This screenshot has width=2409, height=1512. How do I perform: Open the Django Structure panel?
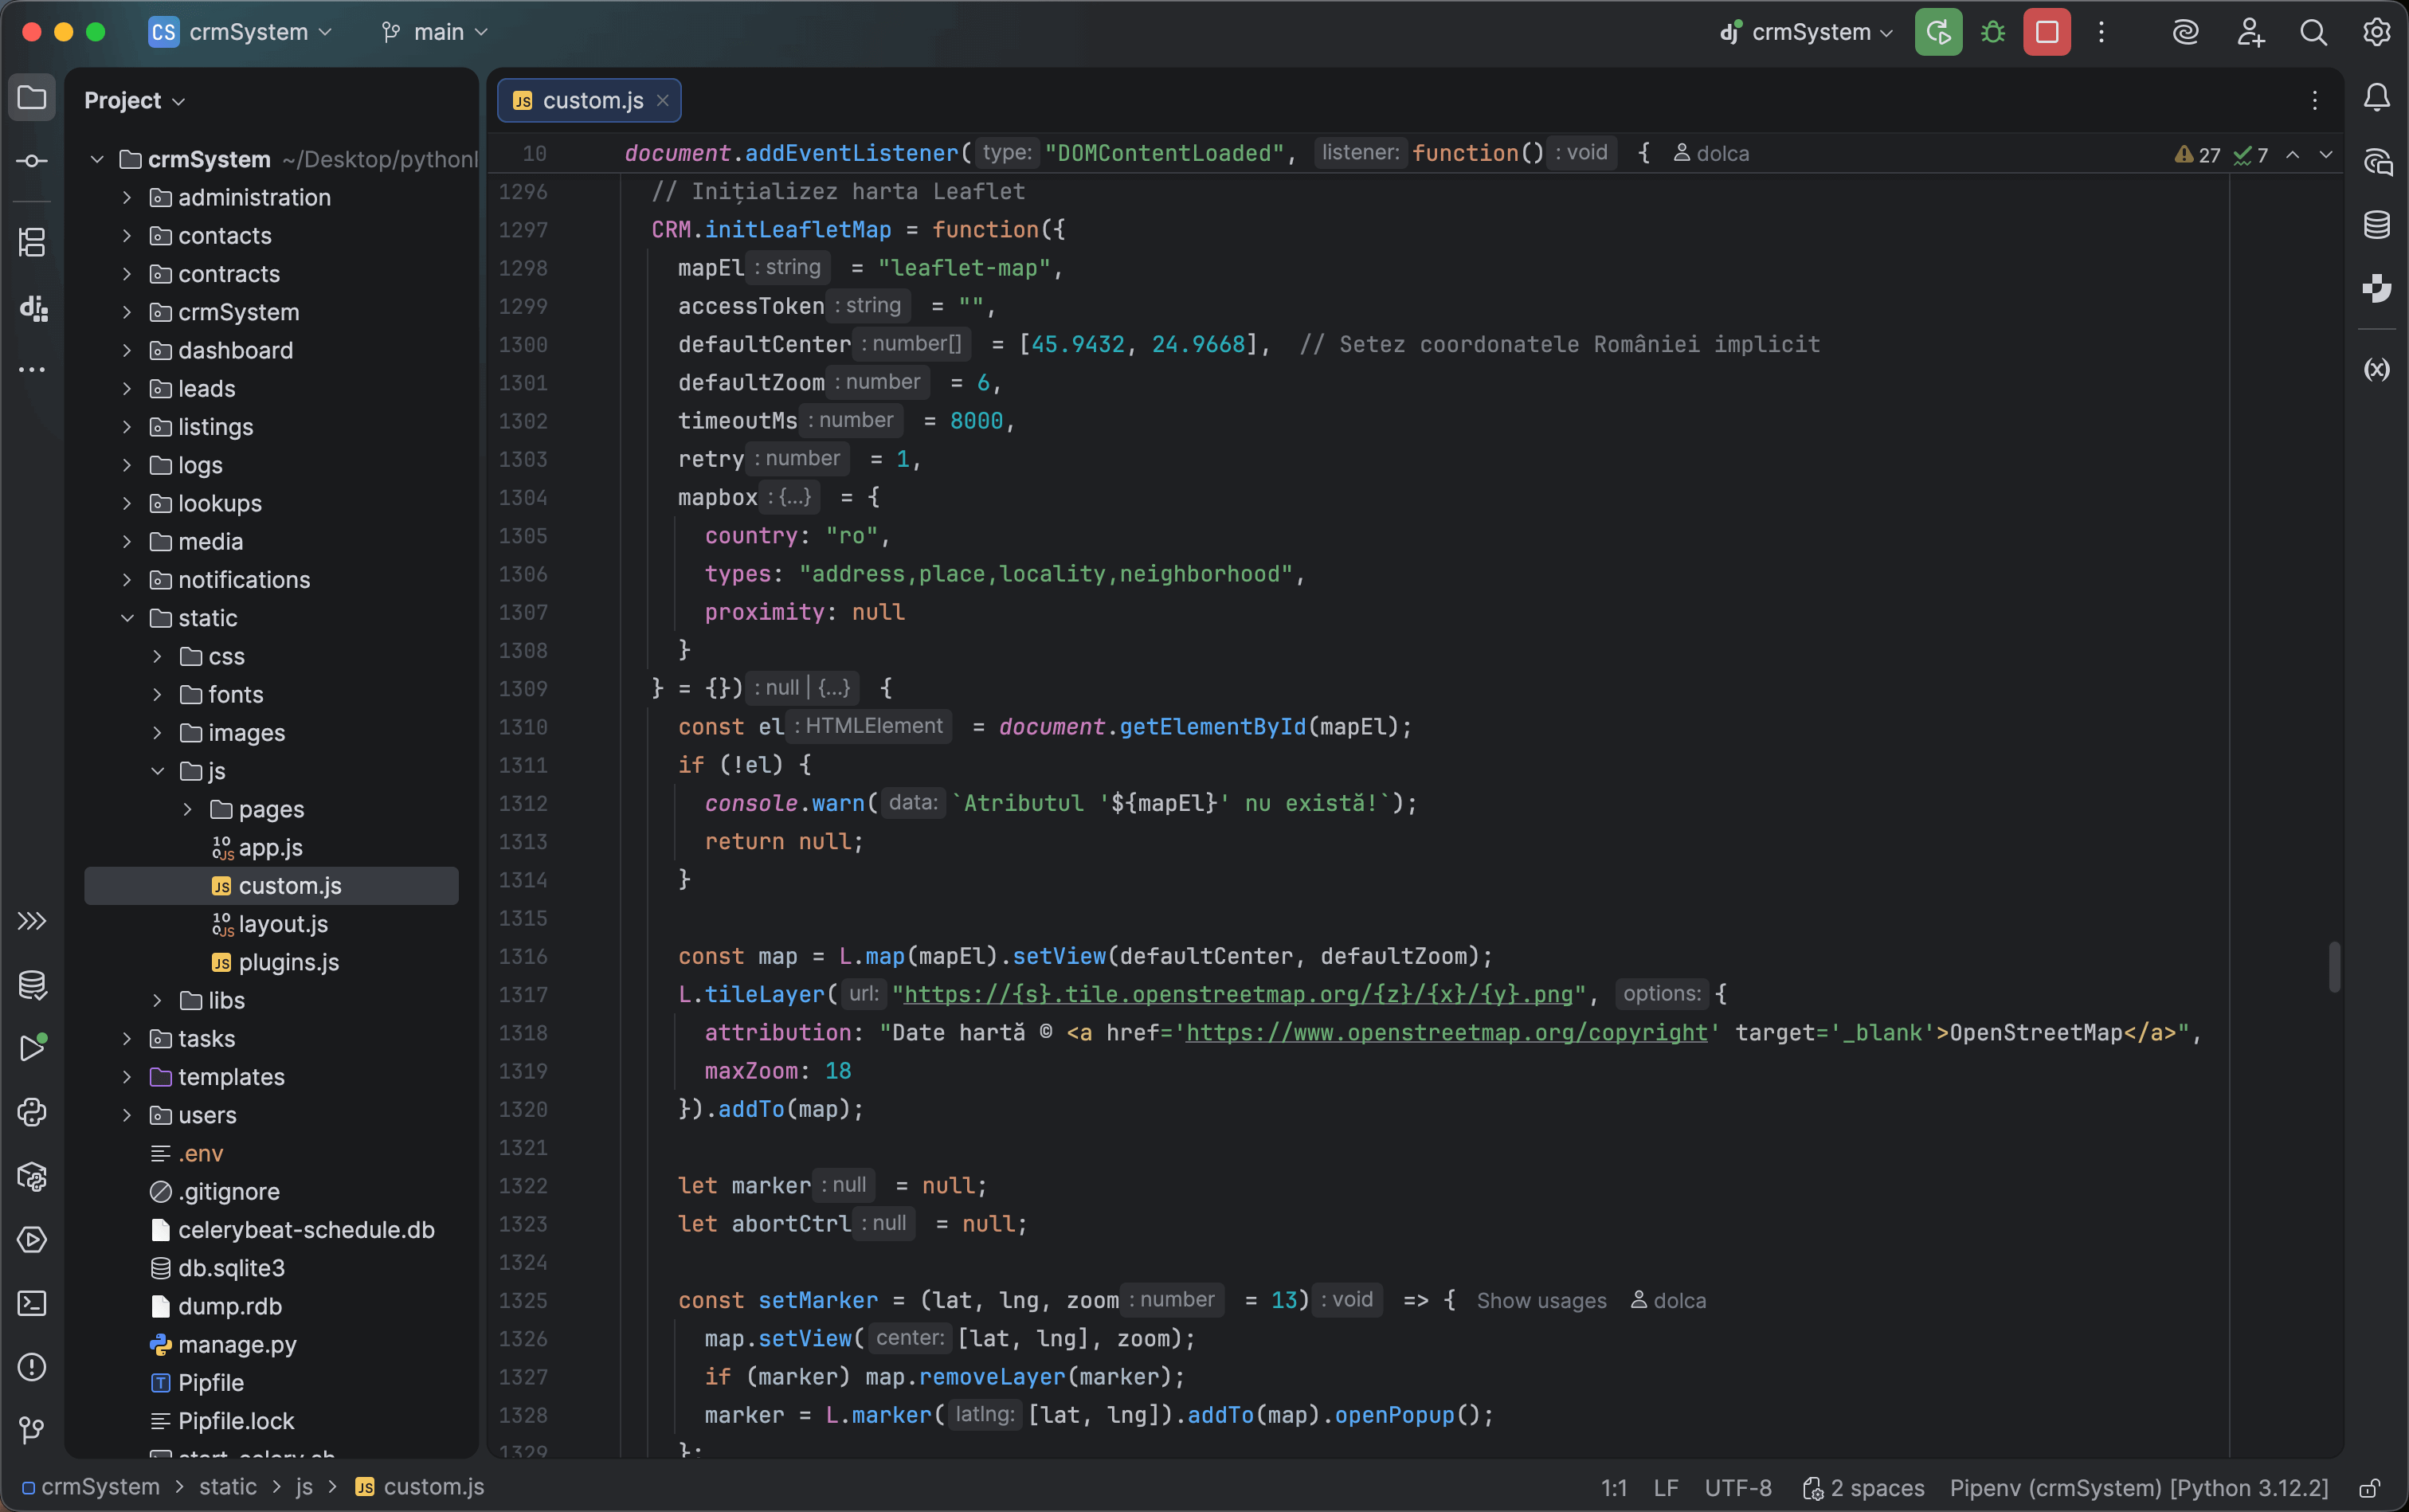[x=32, y=308]
